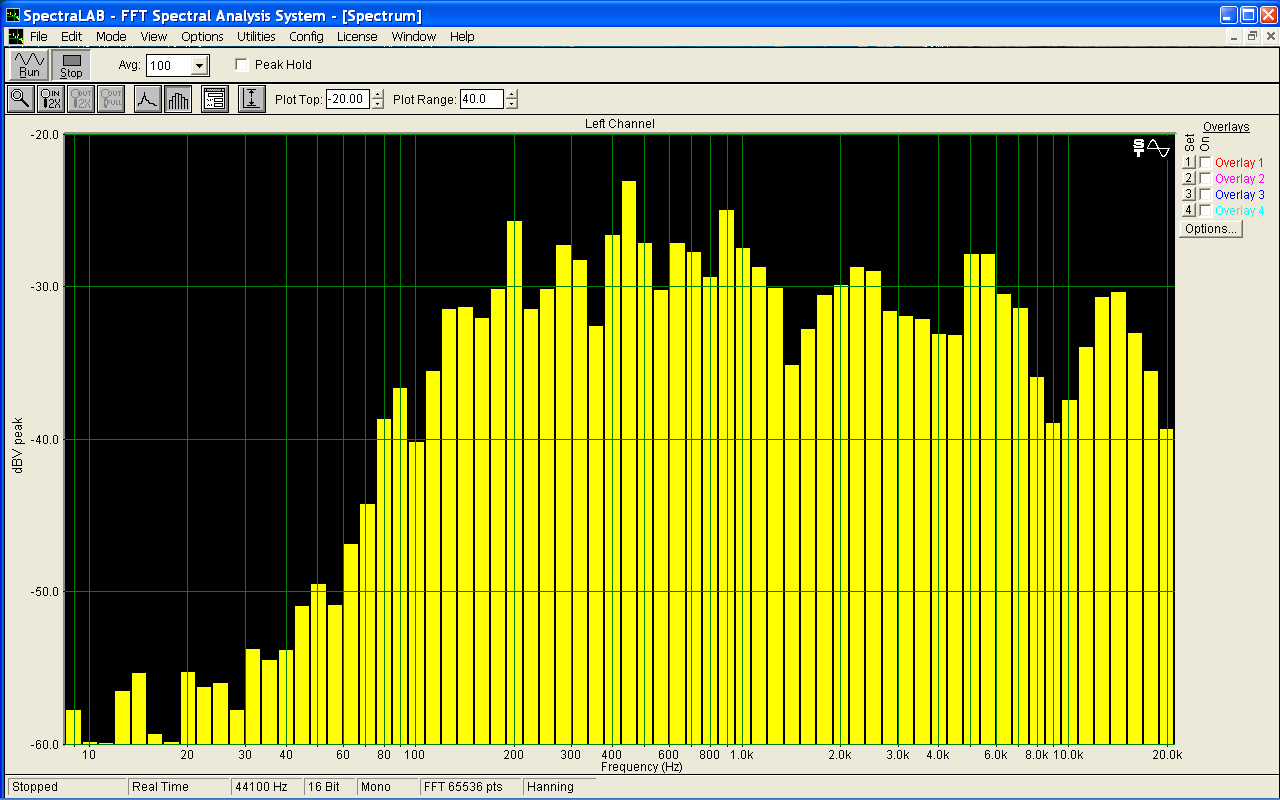Select the magnifier zoom tool
The height and width of the screenshot is (800, 1280).
point(20,99)
